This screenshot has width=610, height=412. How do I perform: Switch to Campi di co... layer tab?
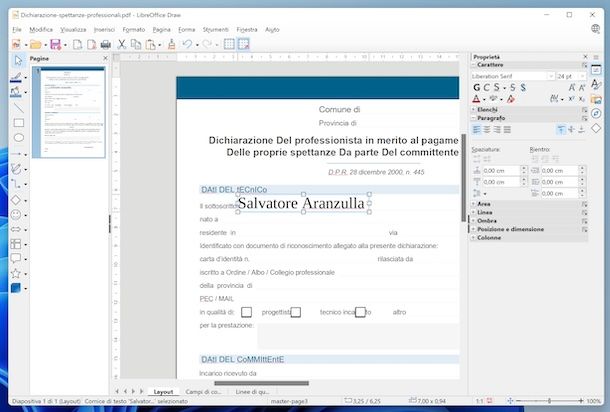click(x=203, y=392)
